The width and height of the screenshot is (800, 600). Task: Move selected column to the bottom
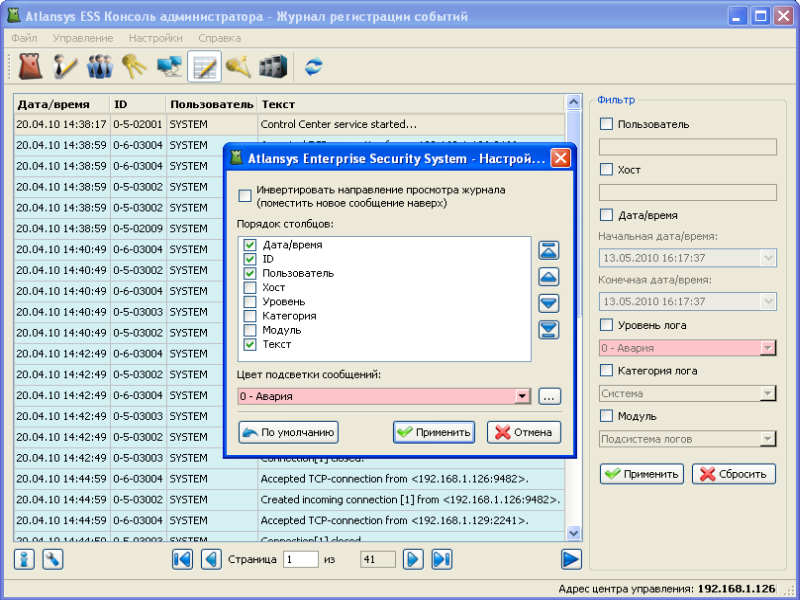tap(549, 330)
